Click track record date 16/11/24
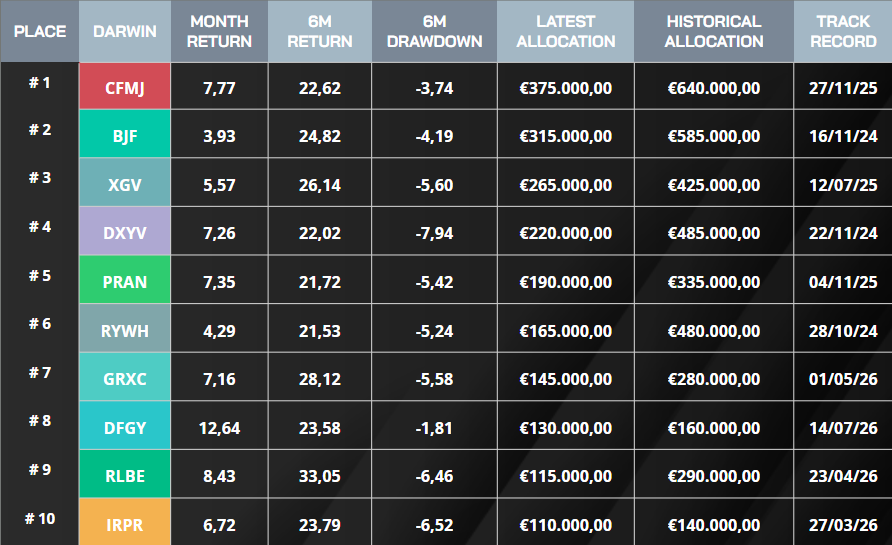The height and width of the screenshot is (545, 892). pyautogui.click(x=843, y=137)
